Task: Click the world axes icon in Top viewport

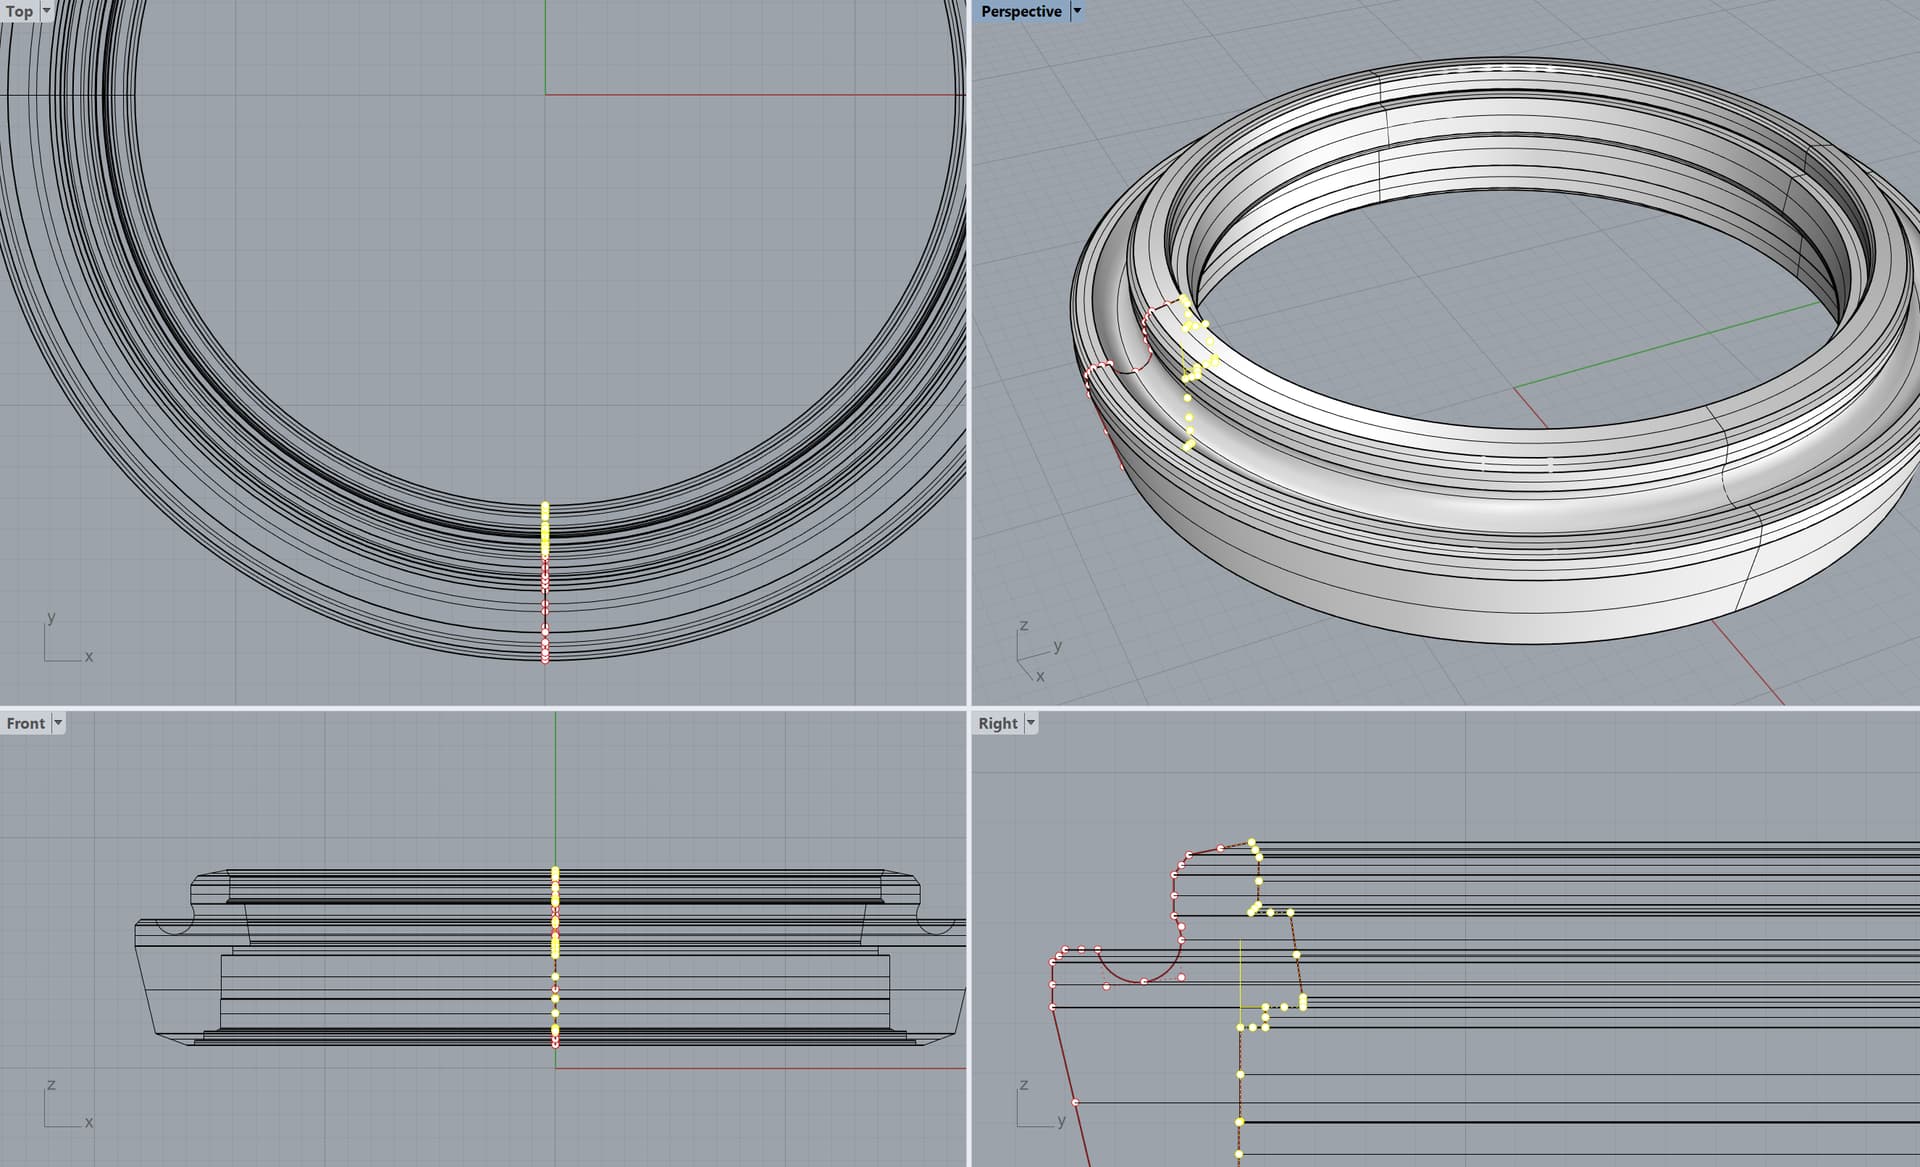Action: tap(62, 642)
